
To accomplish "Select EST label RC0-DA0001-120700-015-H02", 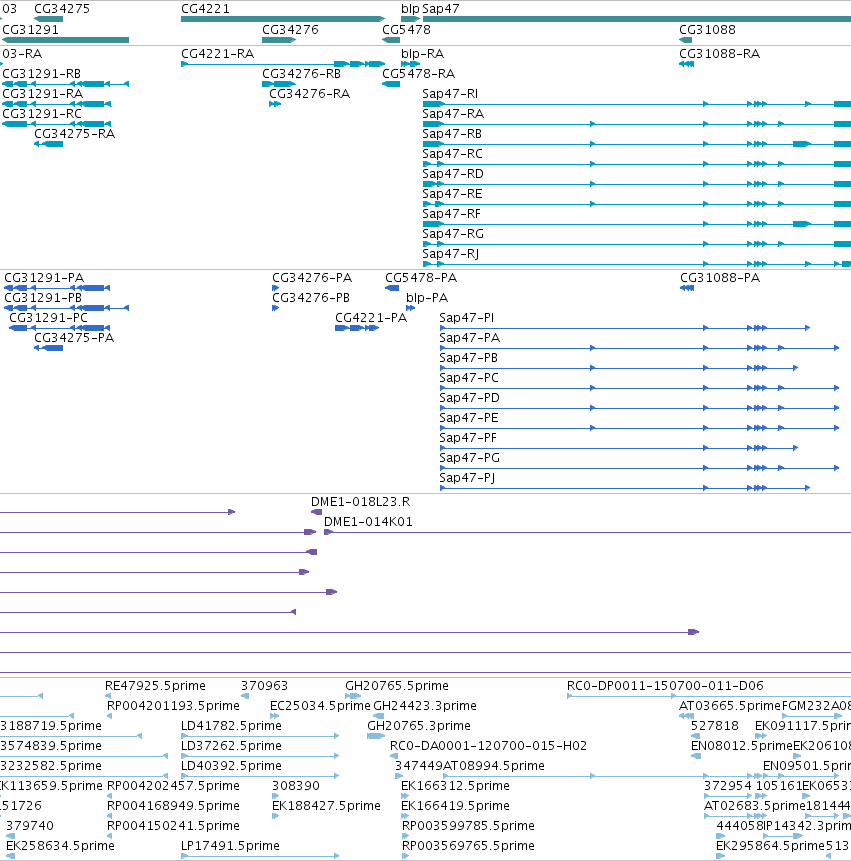I will (x=489, y=746).
